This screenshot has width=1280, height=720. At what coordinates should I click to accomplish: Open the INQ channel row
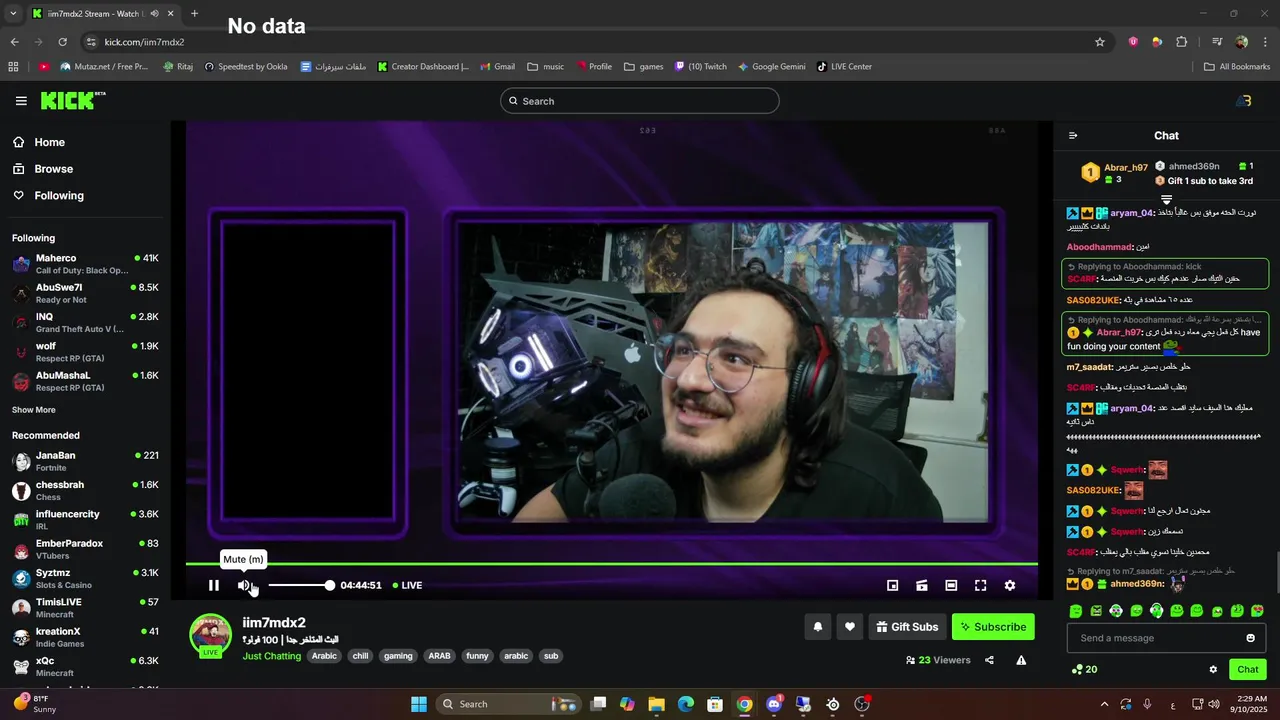85,323
